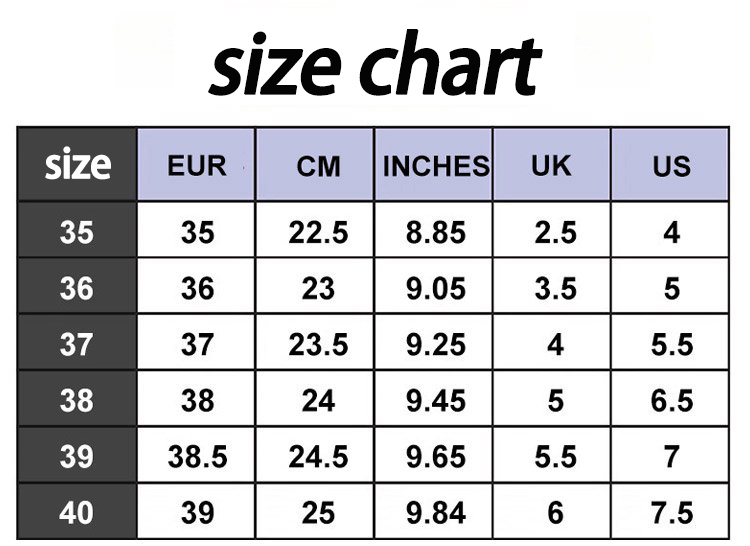Select the 38.5 EUR cell
Image resolution: width=750 pixels, height=546 pixels.
[x=196, y=454]
